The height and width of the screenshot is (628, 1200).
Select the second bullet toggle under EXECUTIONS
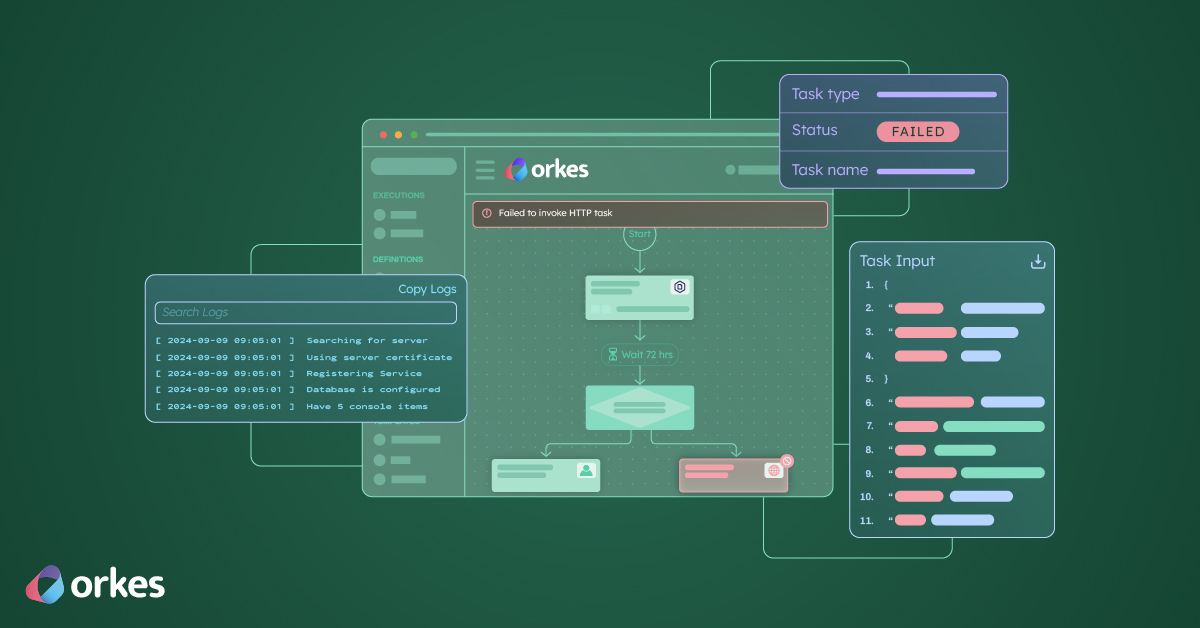379,233
